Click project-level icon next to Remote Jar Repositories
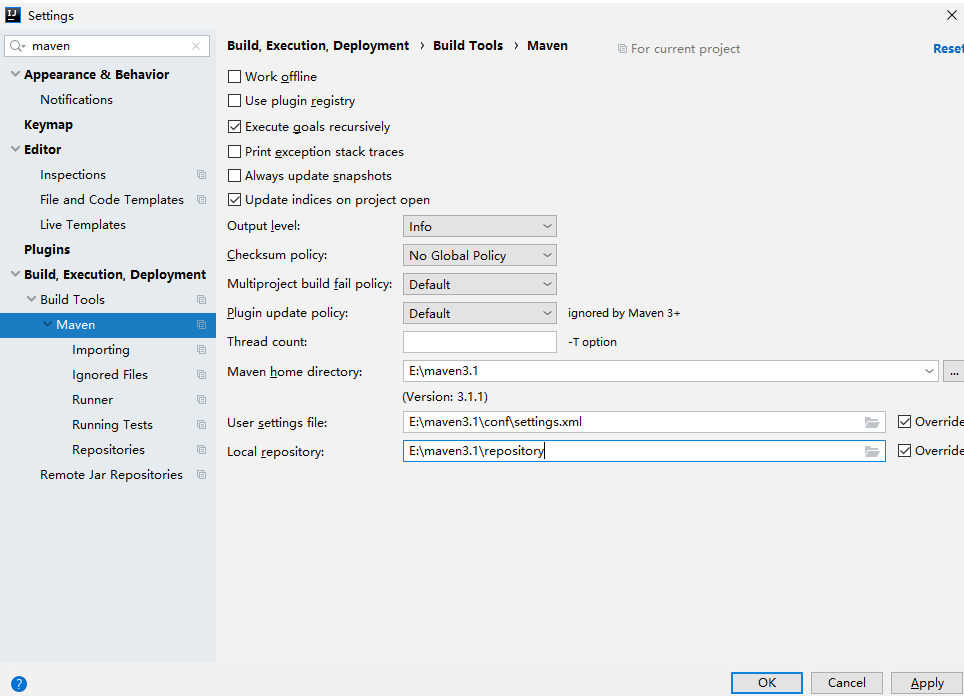Image resolution: width=964 pixels, height=696 pixels. coord(201,475)
